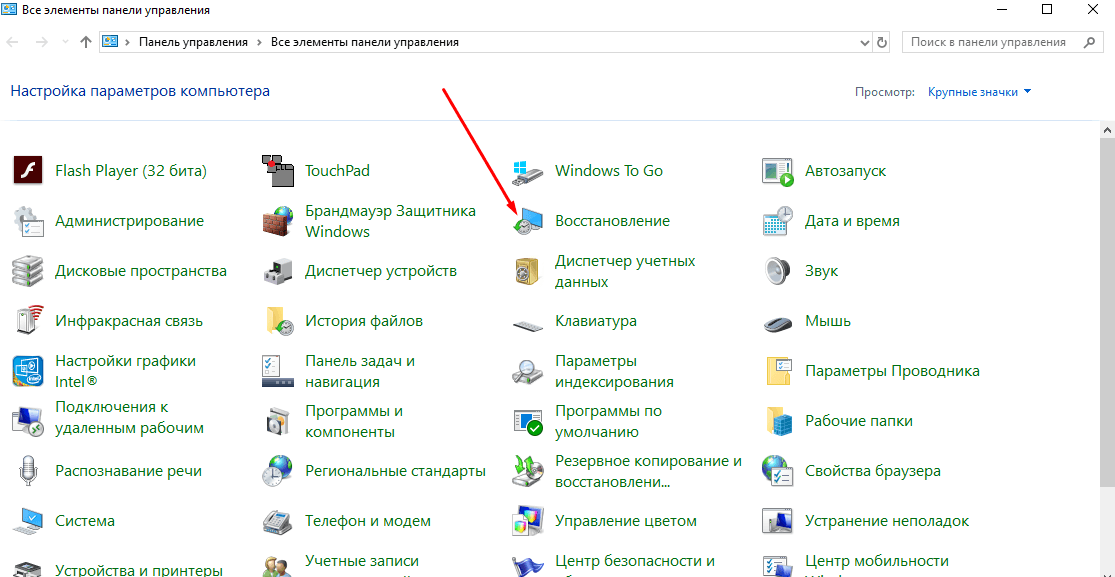Screen dimensions: 1115x577
Task: Open the Подключения к удаленным рабочим icon
Action: pyautogui.click(x=28, y=420)
